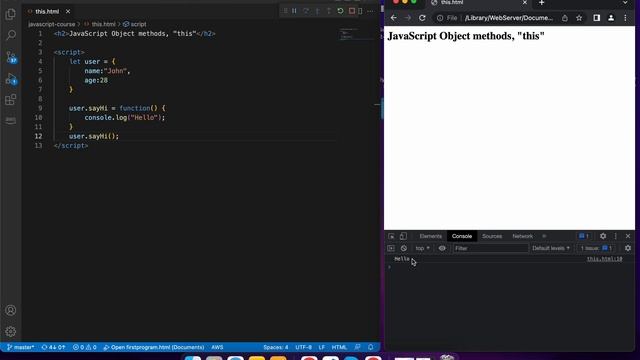This screenshot has height=360, width=640.
Task: Open the Manage gear in VS Code activity bar
Action: (x=11, y=331)
